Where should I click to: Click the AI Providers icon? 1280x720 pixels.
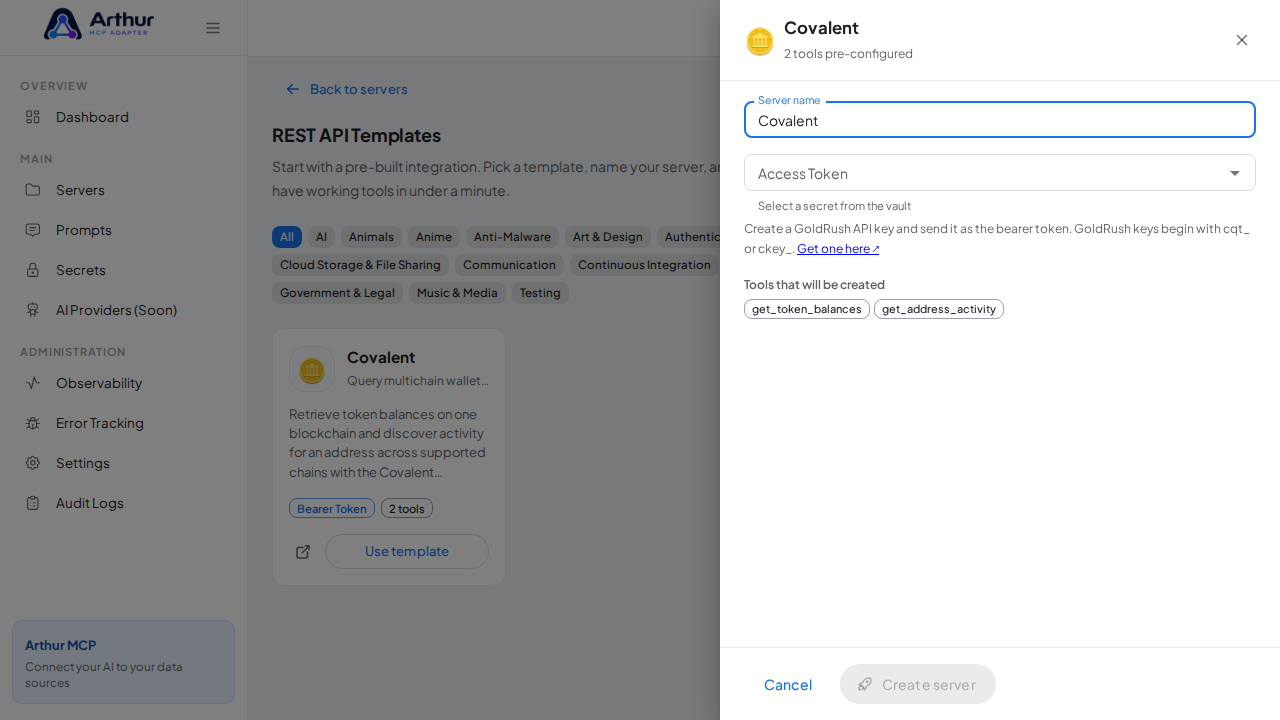coord(33,310)
